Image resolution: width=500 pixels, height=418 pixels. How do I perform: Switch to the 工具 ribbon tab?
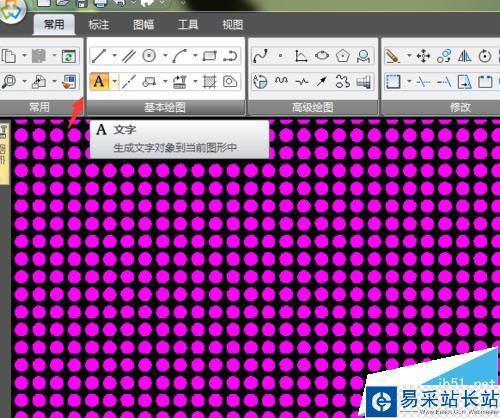[x=188, y=25]
